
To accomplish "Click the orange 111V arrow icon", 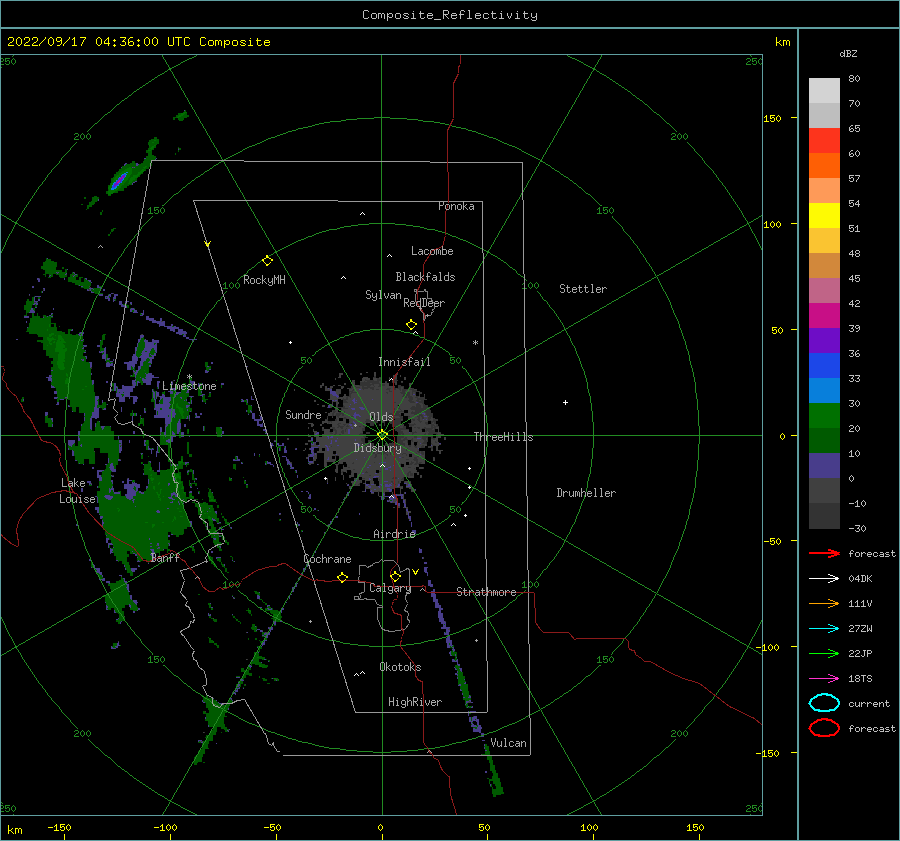I will (824, 603).
